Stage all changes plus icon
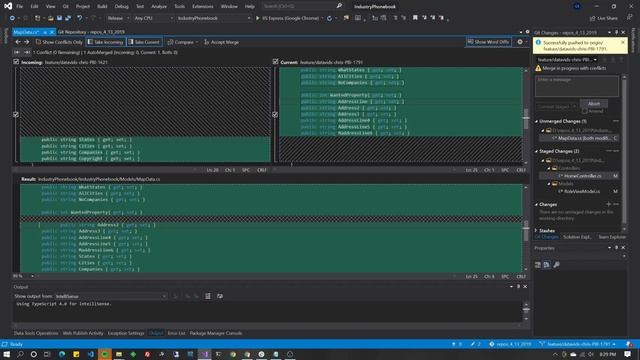This screenshot has width=640, height=360. click(x=609, y=204)
